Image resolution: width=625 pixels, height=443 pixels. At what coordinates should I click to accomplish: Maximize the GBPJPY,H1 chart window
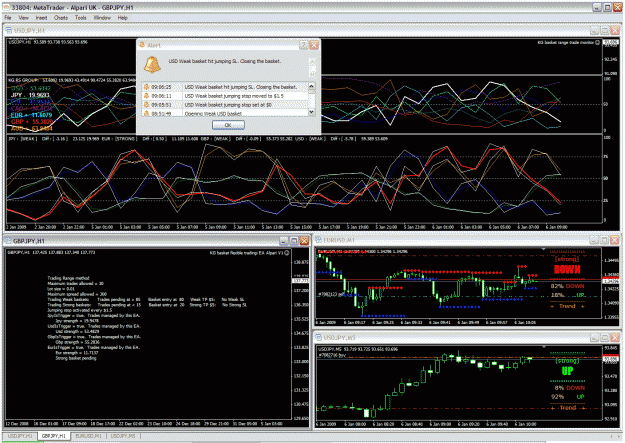(x=293, y=240)
